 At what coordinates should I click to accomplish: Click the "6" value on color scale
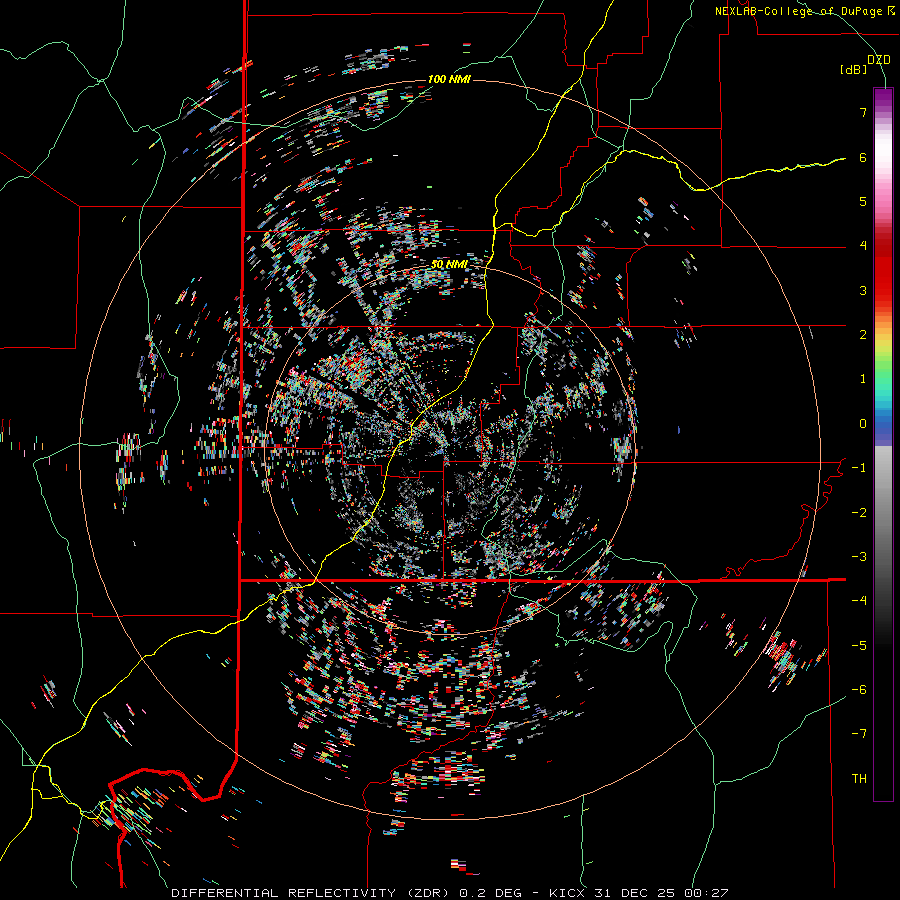pyautogui.click(x=863, y=157)
